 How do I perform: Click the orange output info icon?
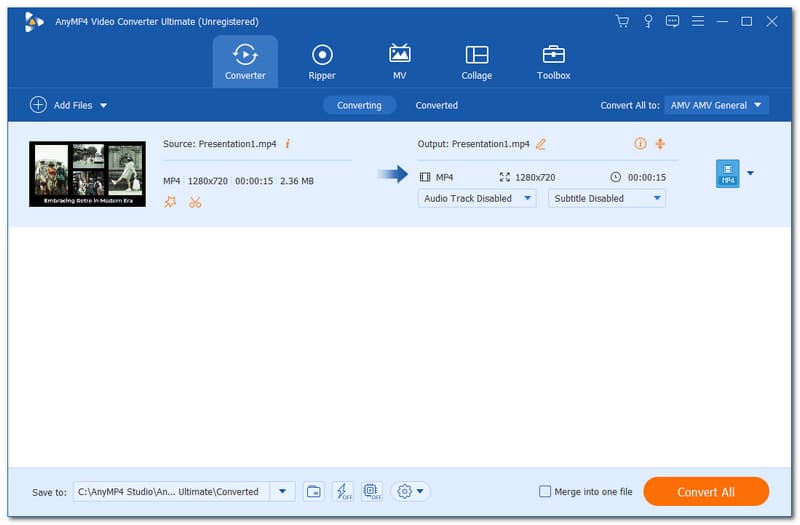click(640, 144)
